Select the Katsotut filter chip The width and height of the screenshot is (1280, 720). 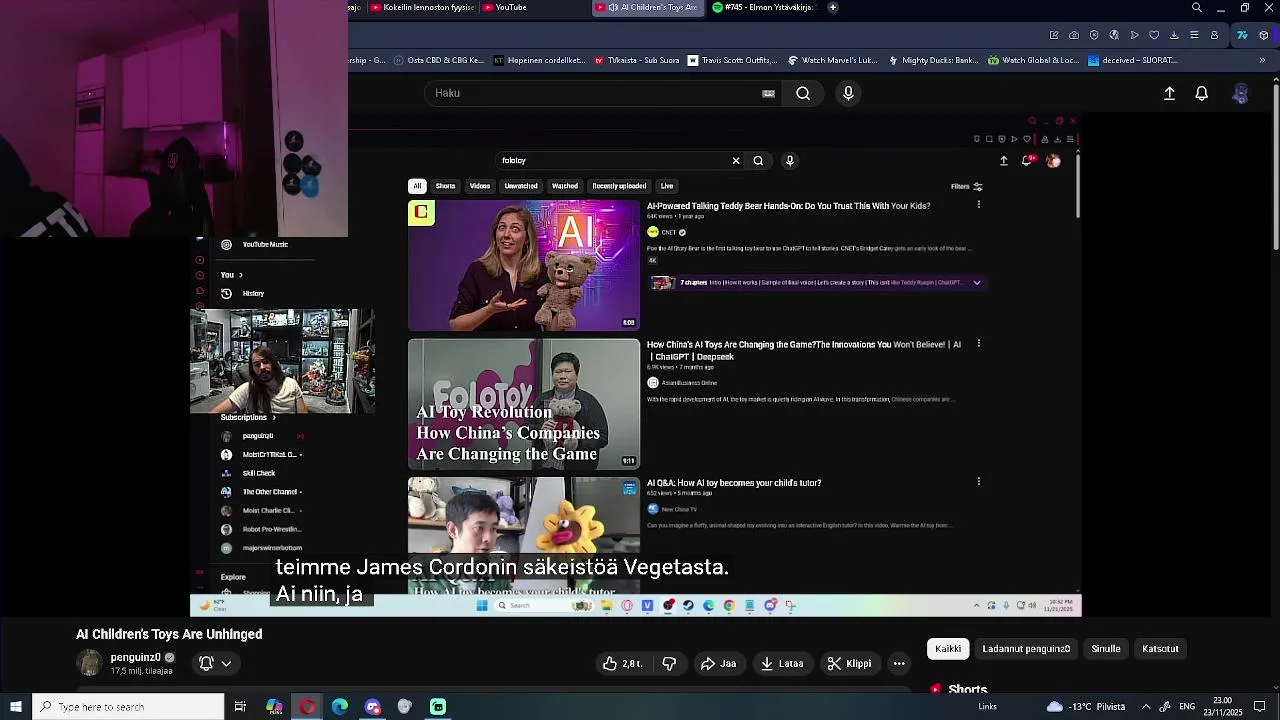coord(1160,649)
